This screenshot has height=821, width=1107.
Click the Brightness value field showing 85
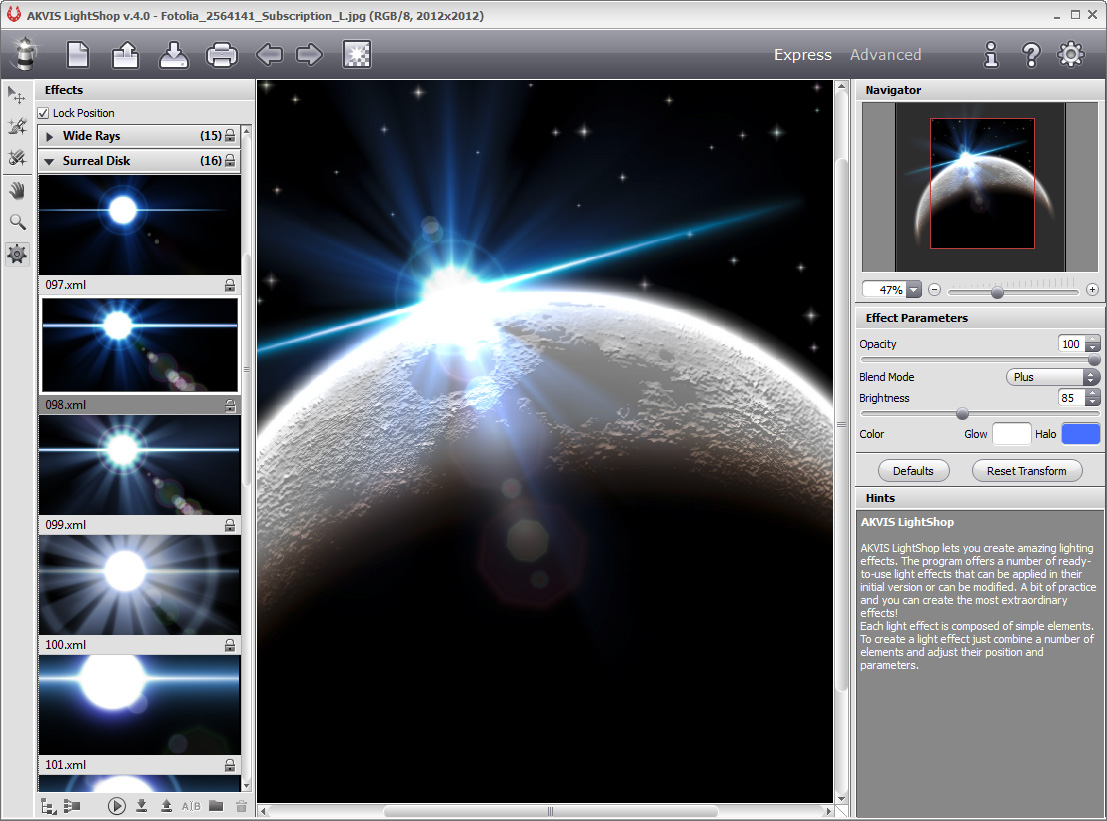(x=1071, y=398)
